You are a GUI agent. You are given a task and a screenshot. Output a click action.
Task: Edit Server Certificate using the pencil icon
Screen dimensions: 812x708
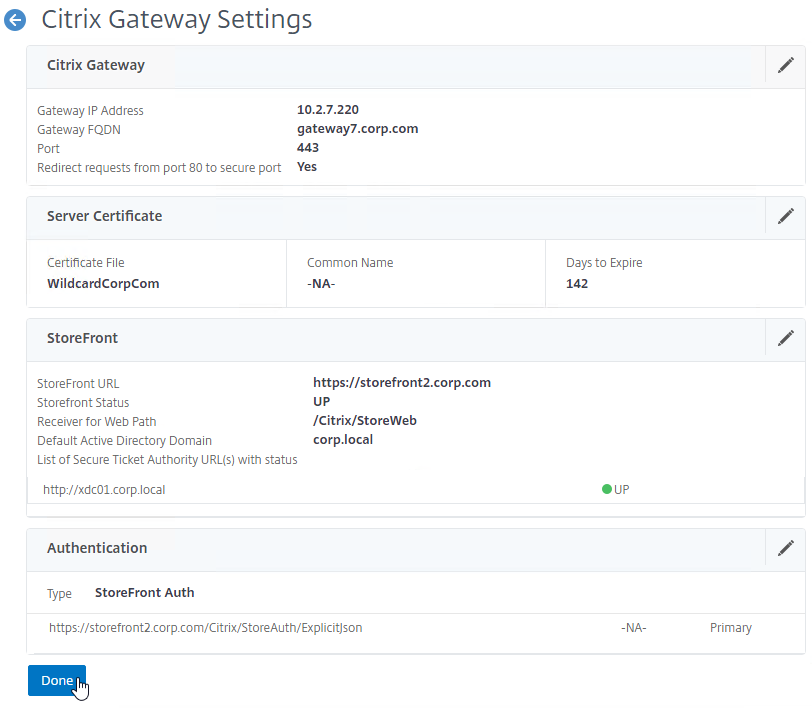click(x=786, y=216)
